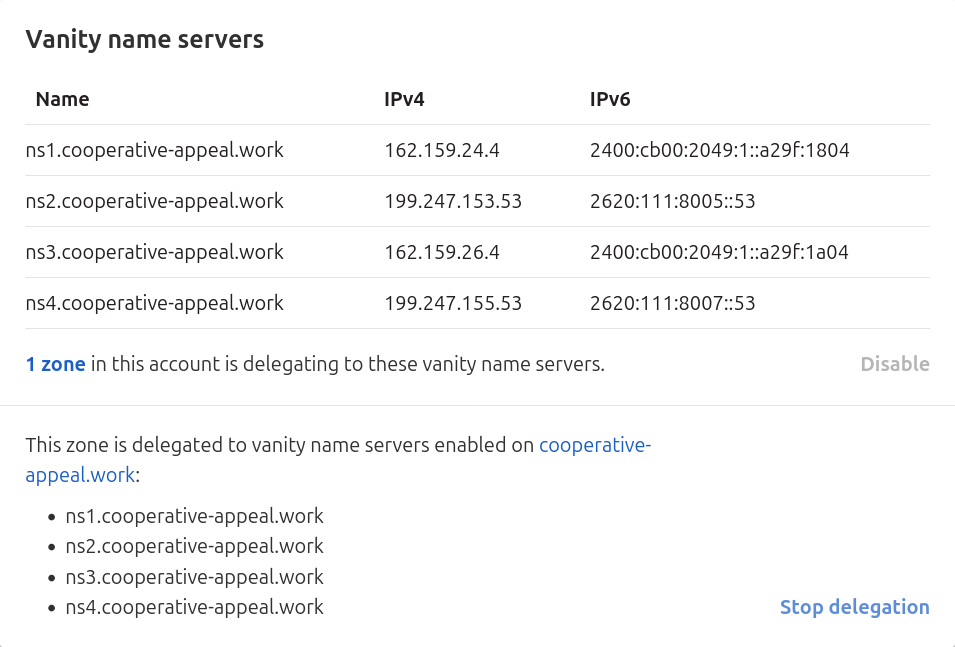Click the Disable button

[x=894, y=364]
